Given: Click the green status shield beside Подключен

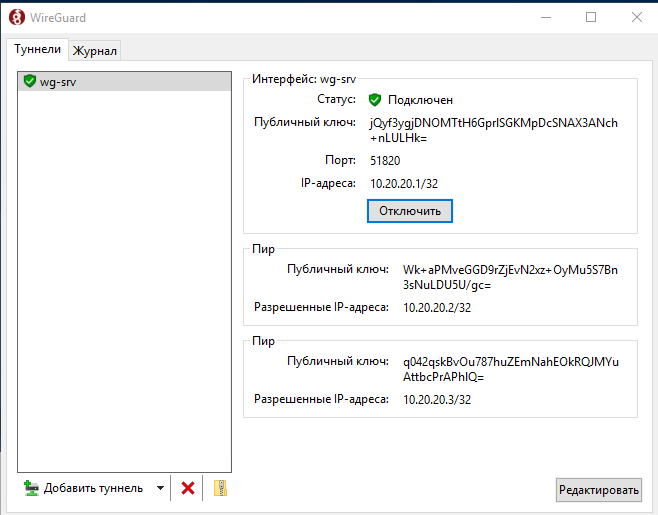Looking at the screenshot, I should pos(374,100).
